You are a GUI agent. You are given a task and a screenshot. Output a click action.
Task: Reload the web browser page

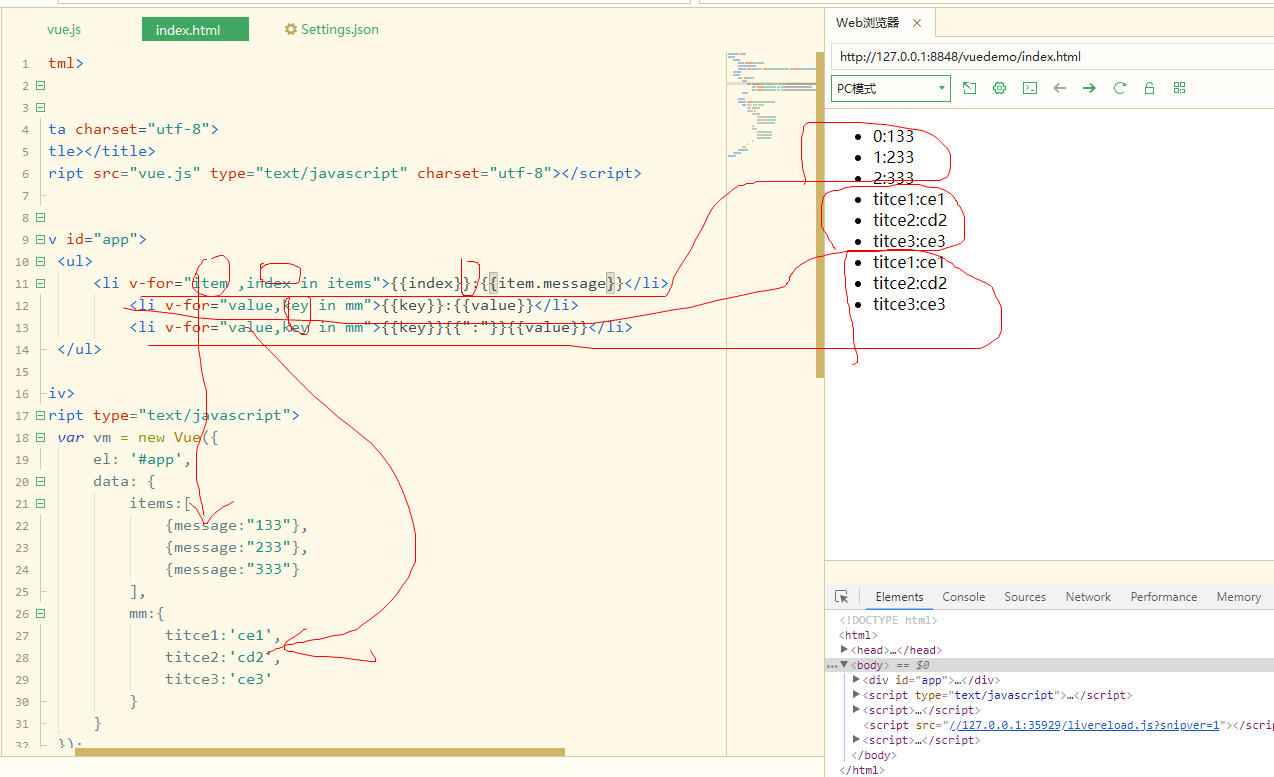[1119, 88]
